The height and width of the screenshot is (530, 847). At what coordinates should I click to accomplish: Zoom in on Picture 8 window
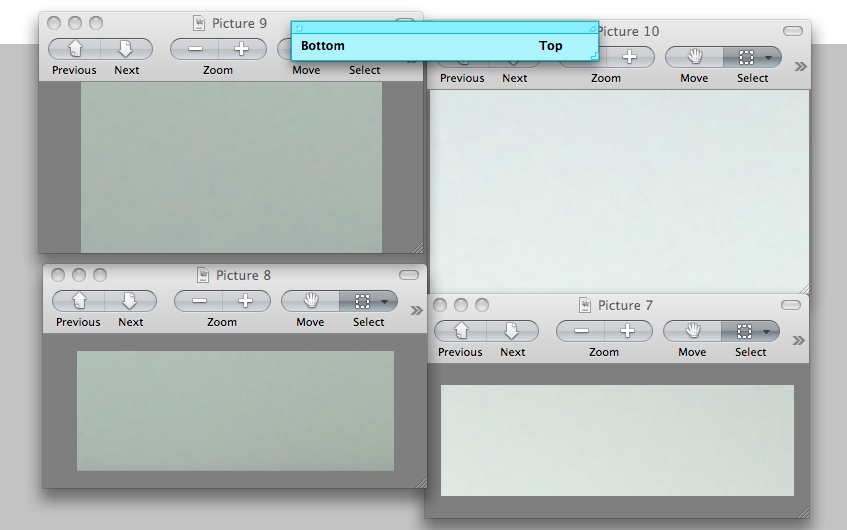point(246,301)
